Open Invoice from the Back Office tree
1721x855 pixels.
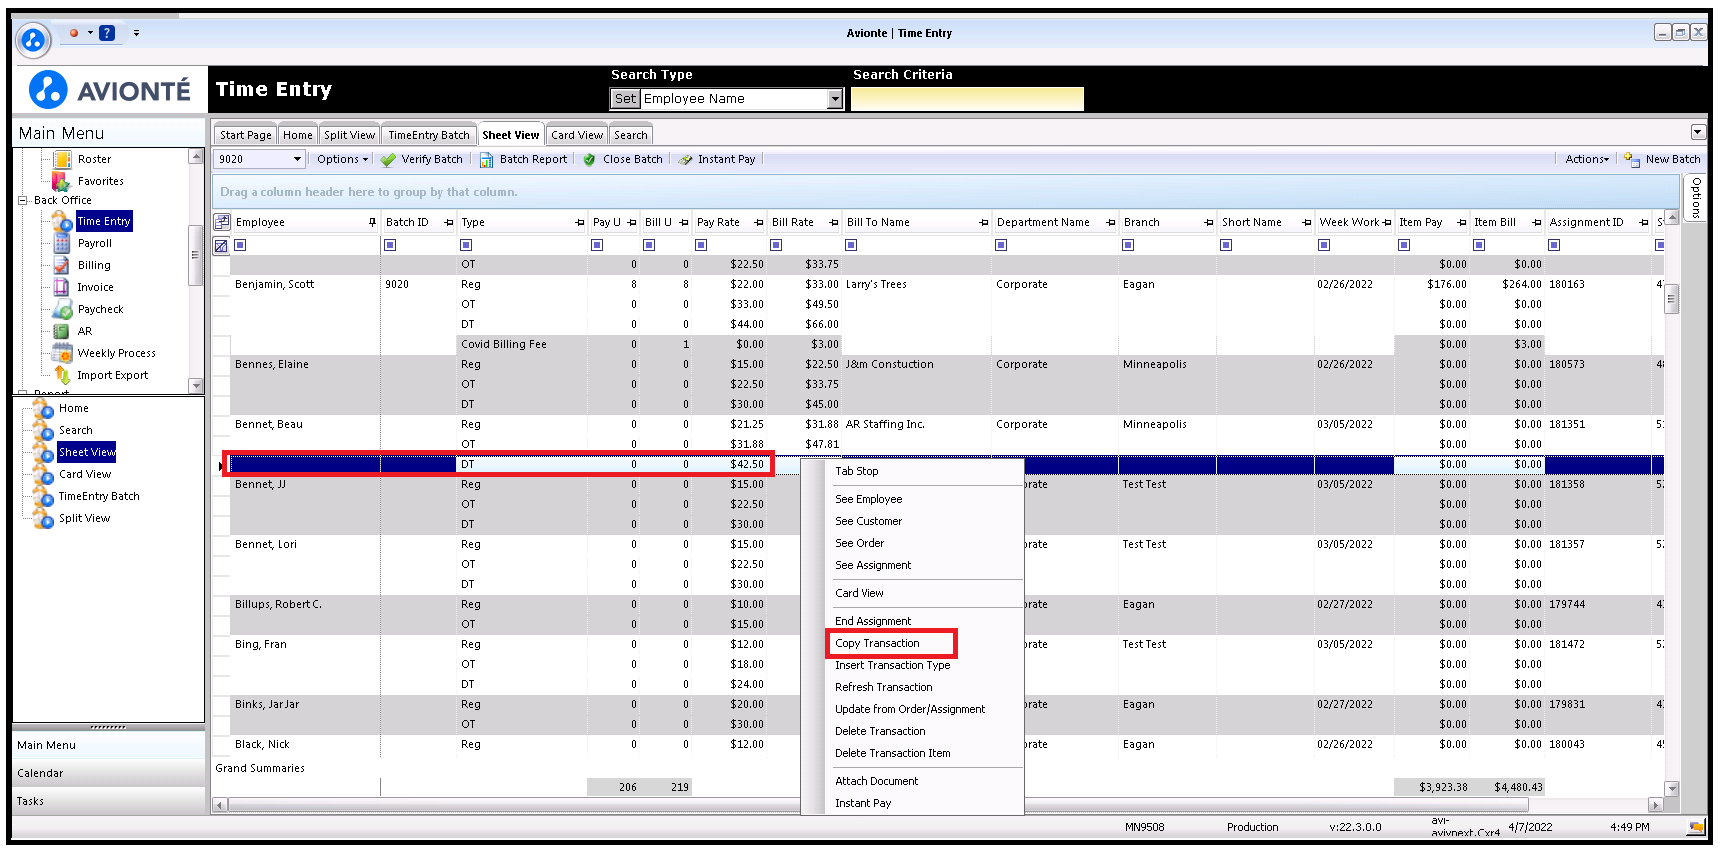[x=95, y=287]
